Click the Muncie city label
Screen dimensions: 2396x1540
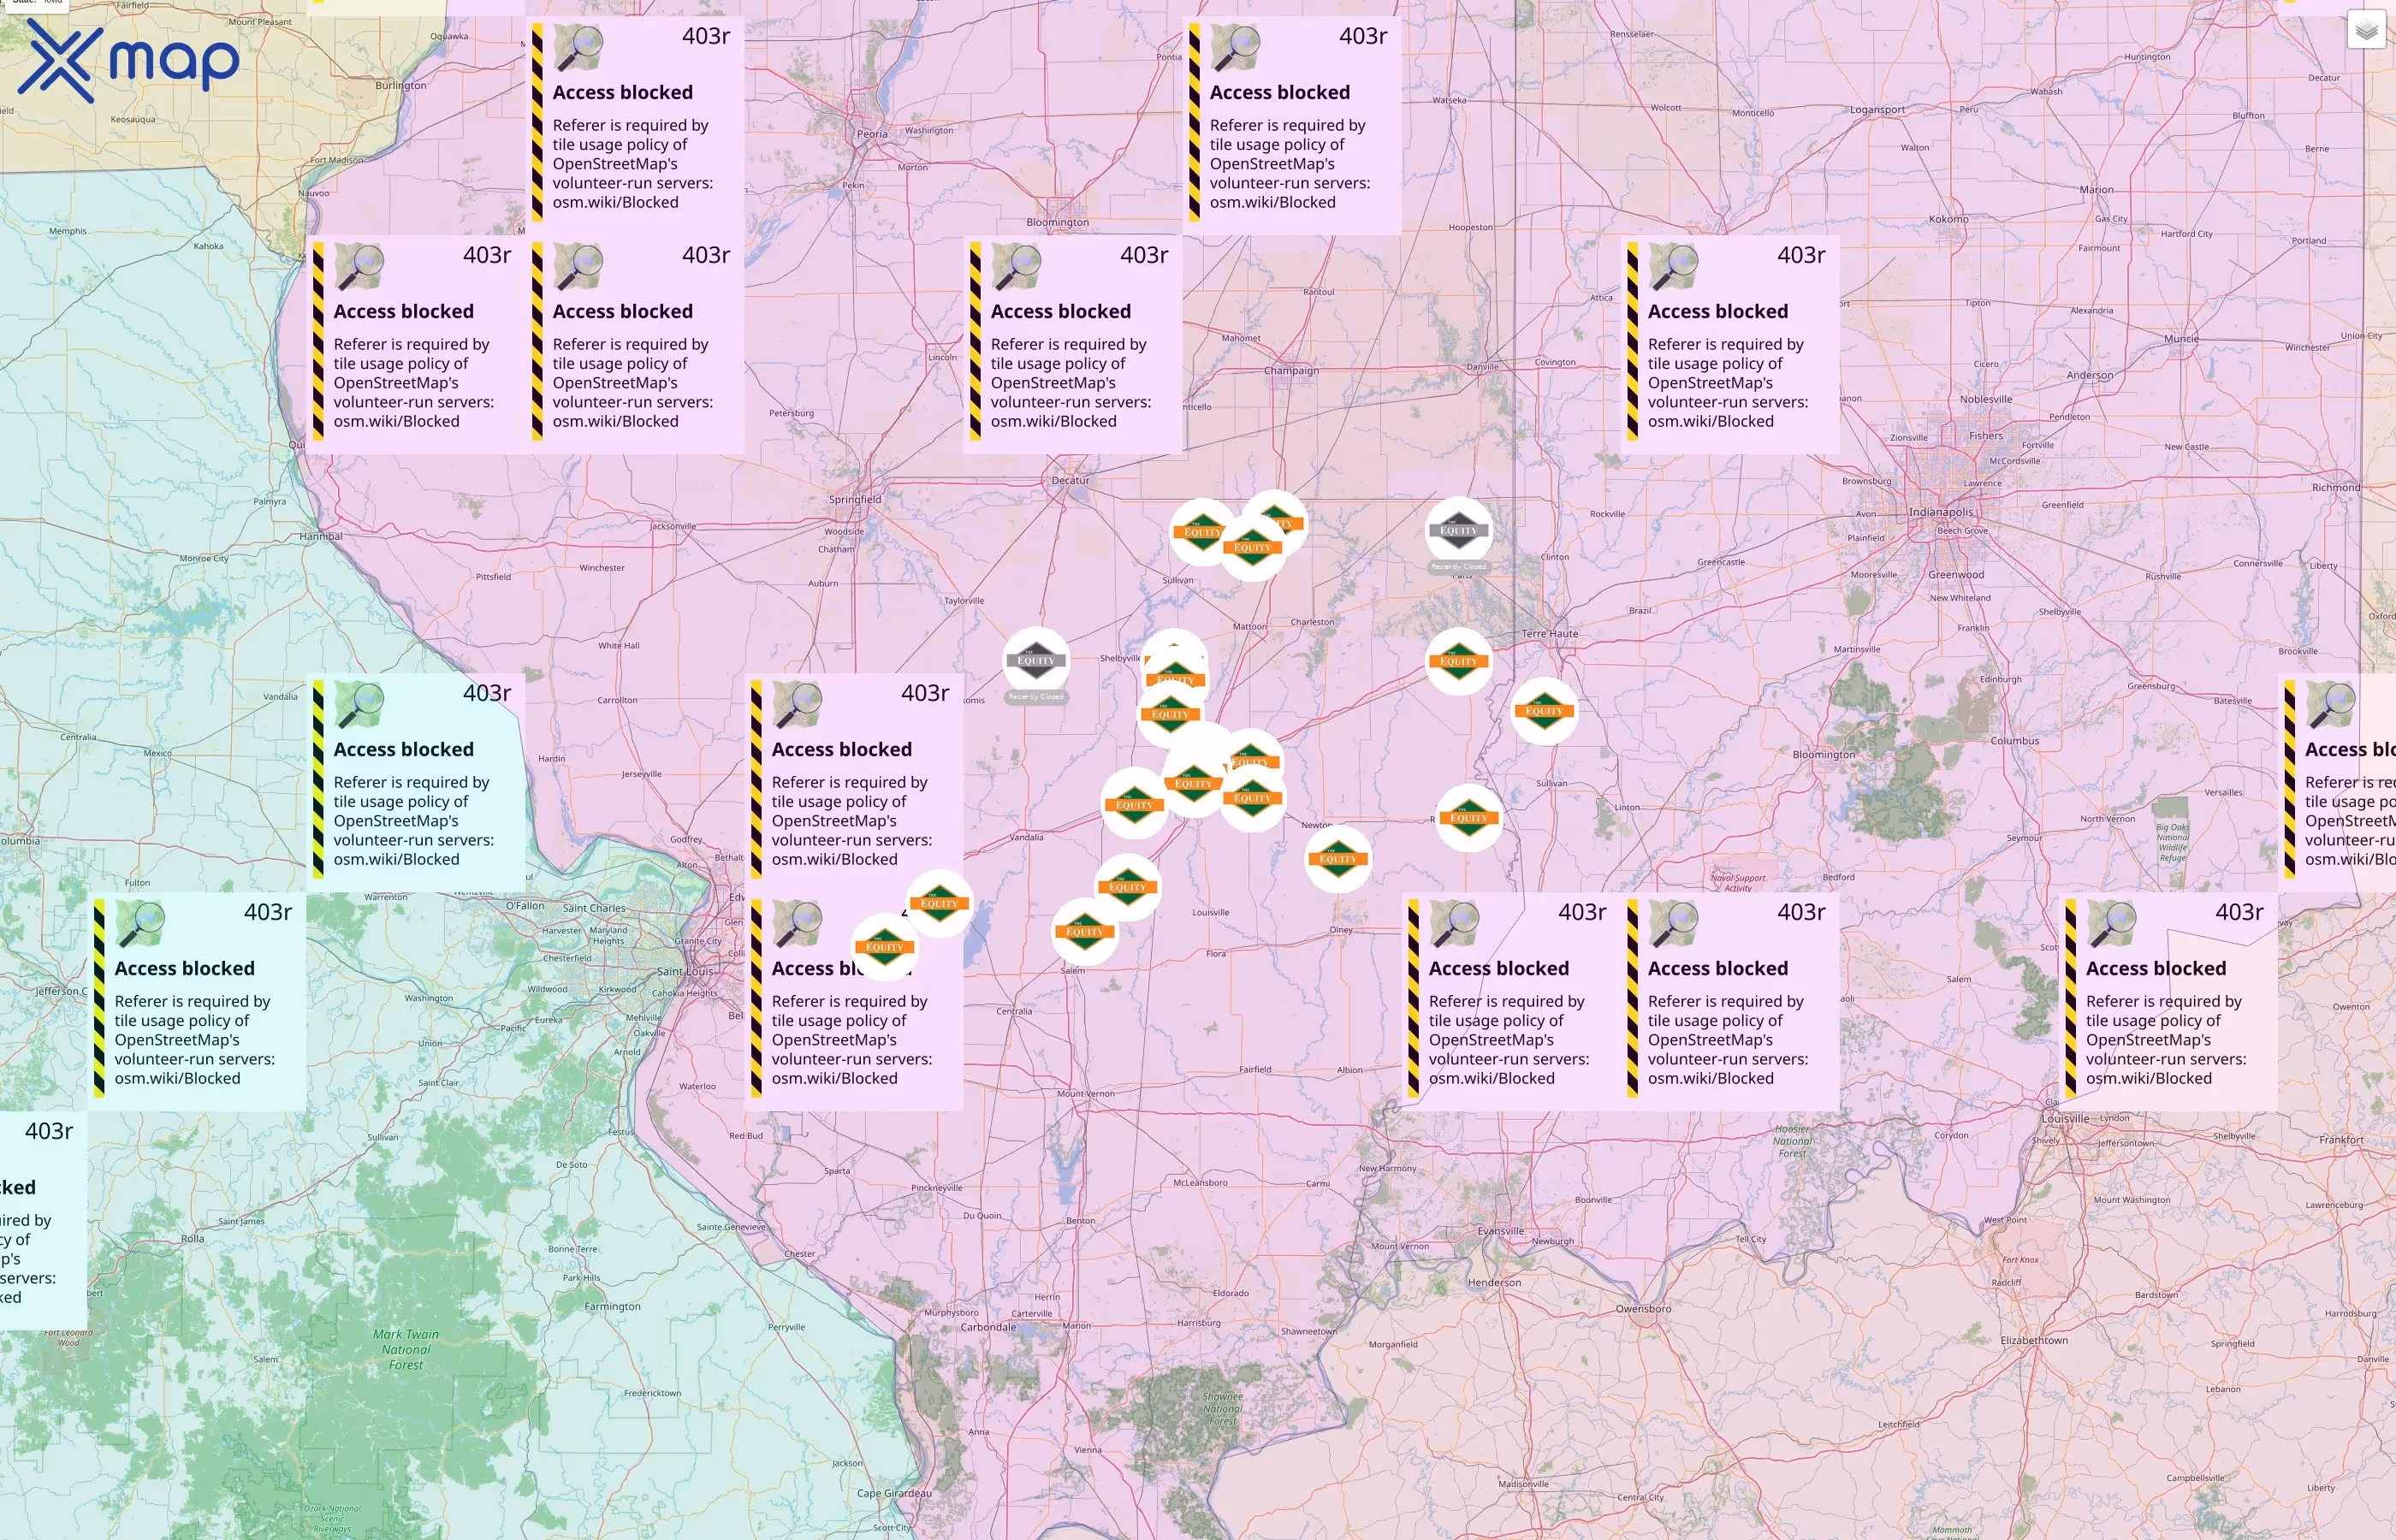(x=2181, y=339)
